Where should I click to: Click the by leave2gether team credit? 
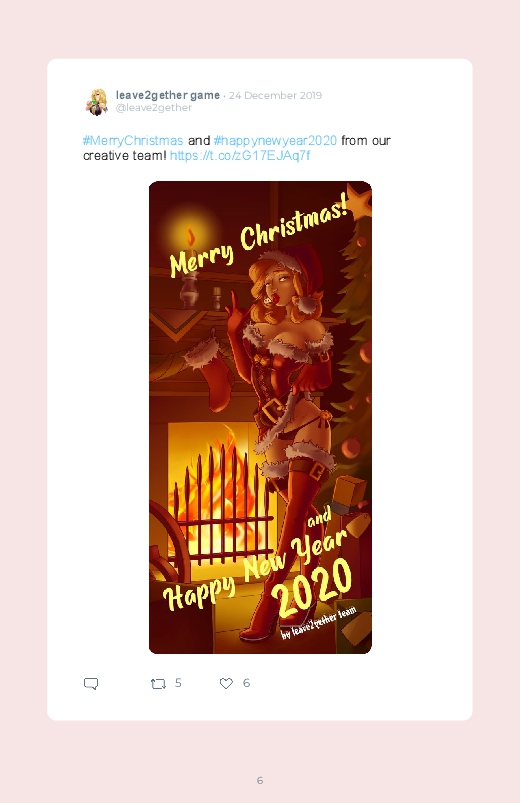coord(319,623)
